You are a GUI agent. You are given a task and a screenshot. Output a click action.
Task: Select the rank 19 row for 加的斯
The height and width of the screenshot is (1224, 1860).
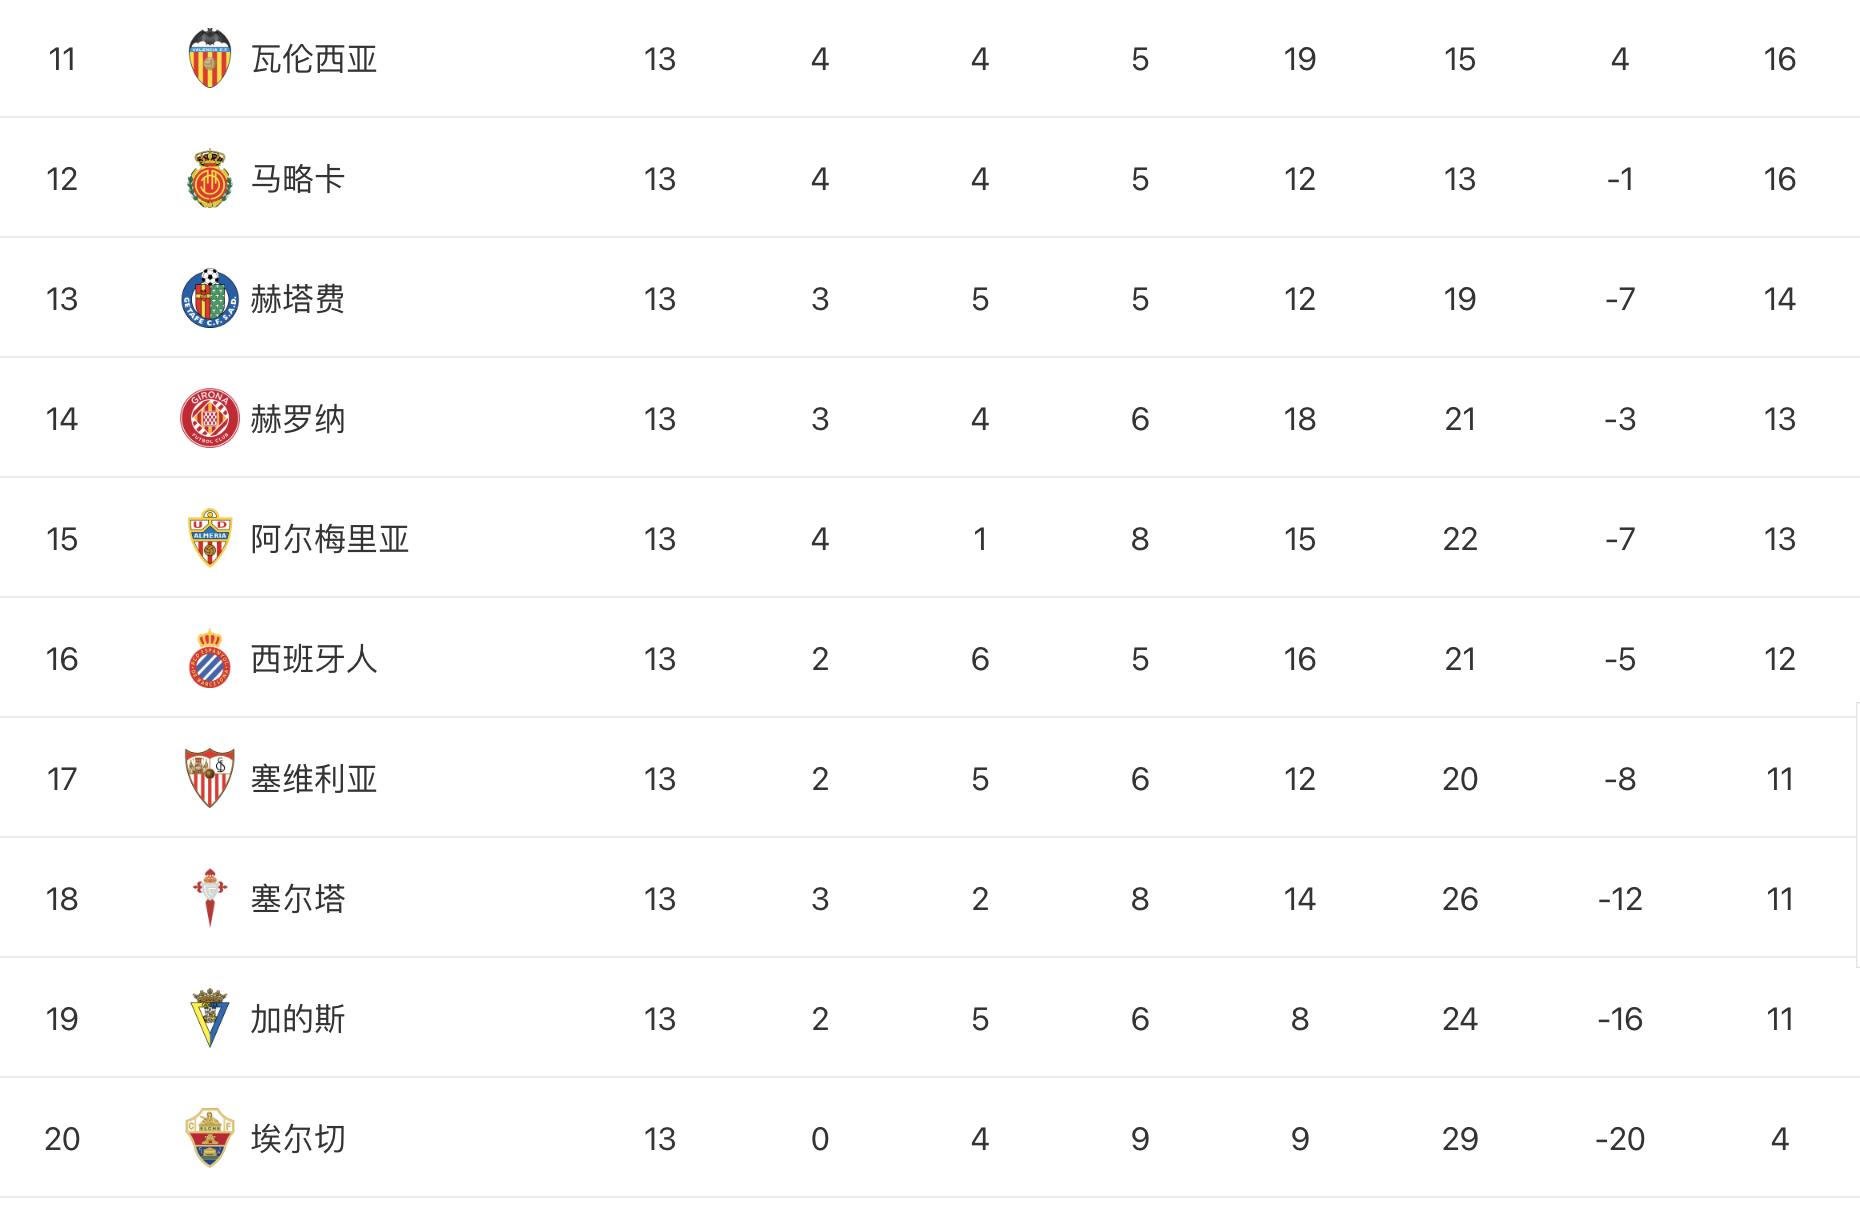[930, 1018]
